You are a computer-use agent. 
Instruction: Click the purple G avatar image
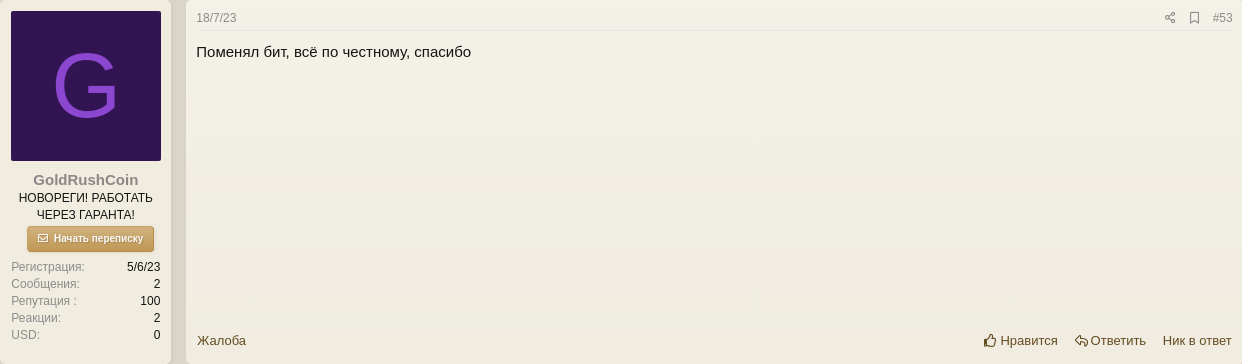(x=86, y=86)
